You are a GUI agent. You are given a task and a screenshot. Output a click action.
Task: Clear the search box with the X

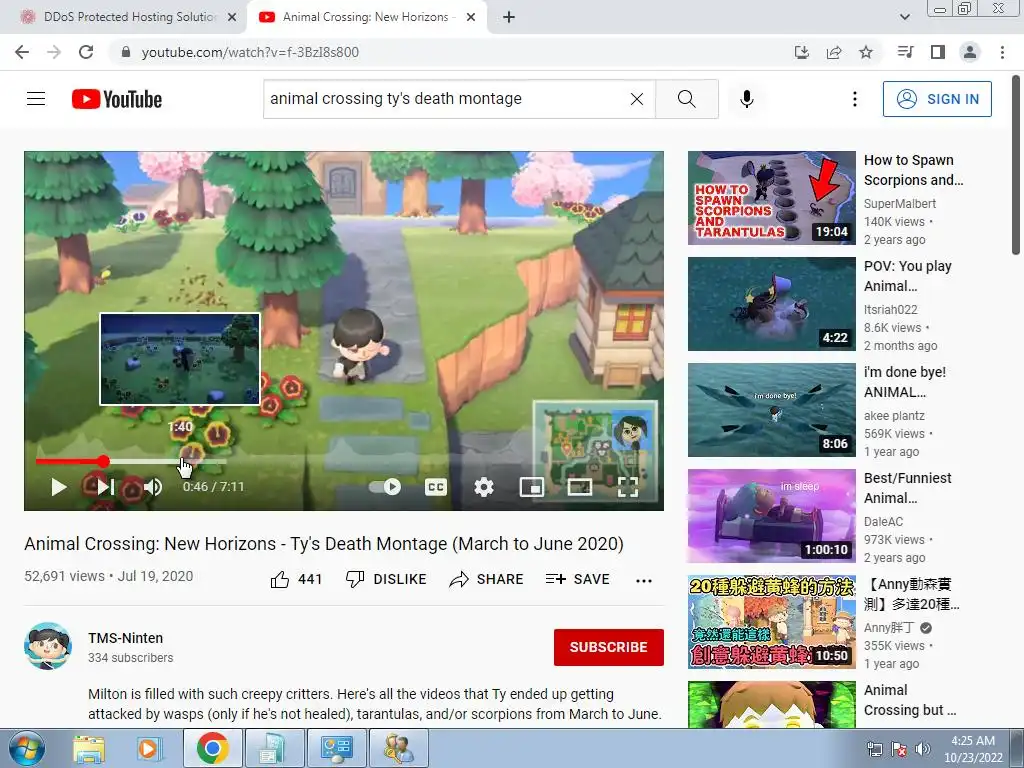coord(637,99)
